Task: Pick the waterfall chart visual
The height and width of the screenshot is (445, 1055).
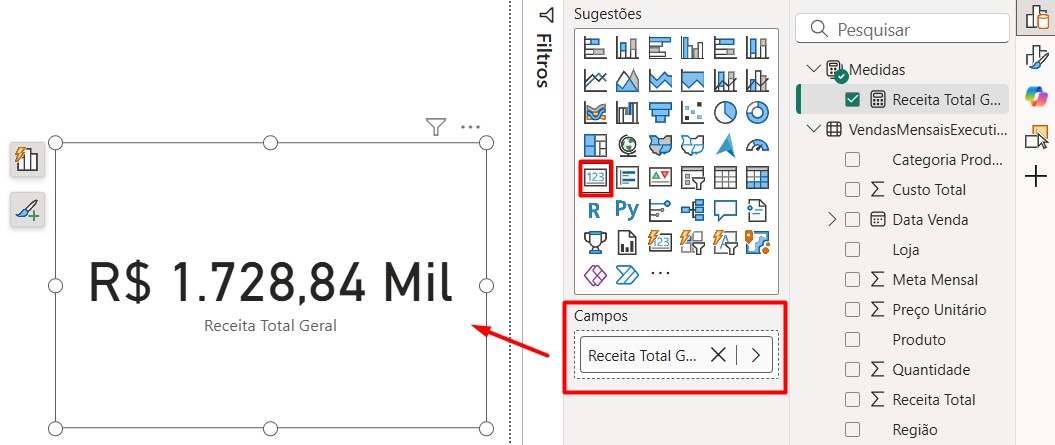Action: click(627, 112)
